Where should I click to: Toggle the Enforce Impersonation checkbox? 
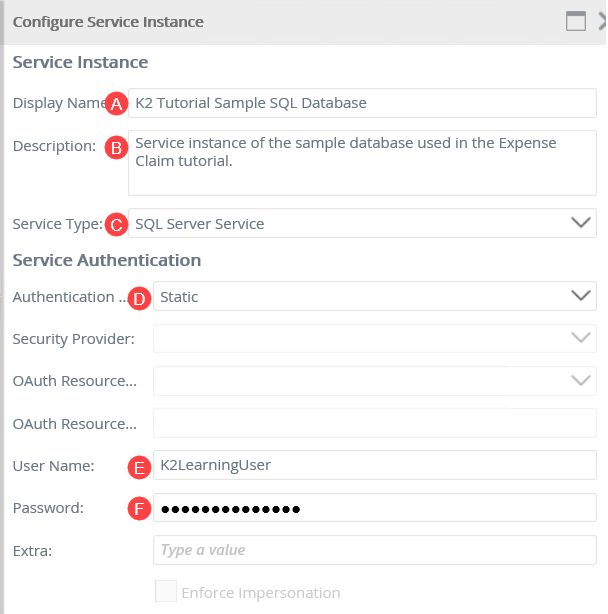pos(166,591)
